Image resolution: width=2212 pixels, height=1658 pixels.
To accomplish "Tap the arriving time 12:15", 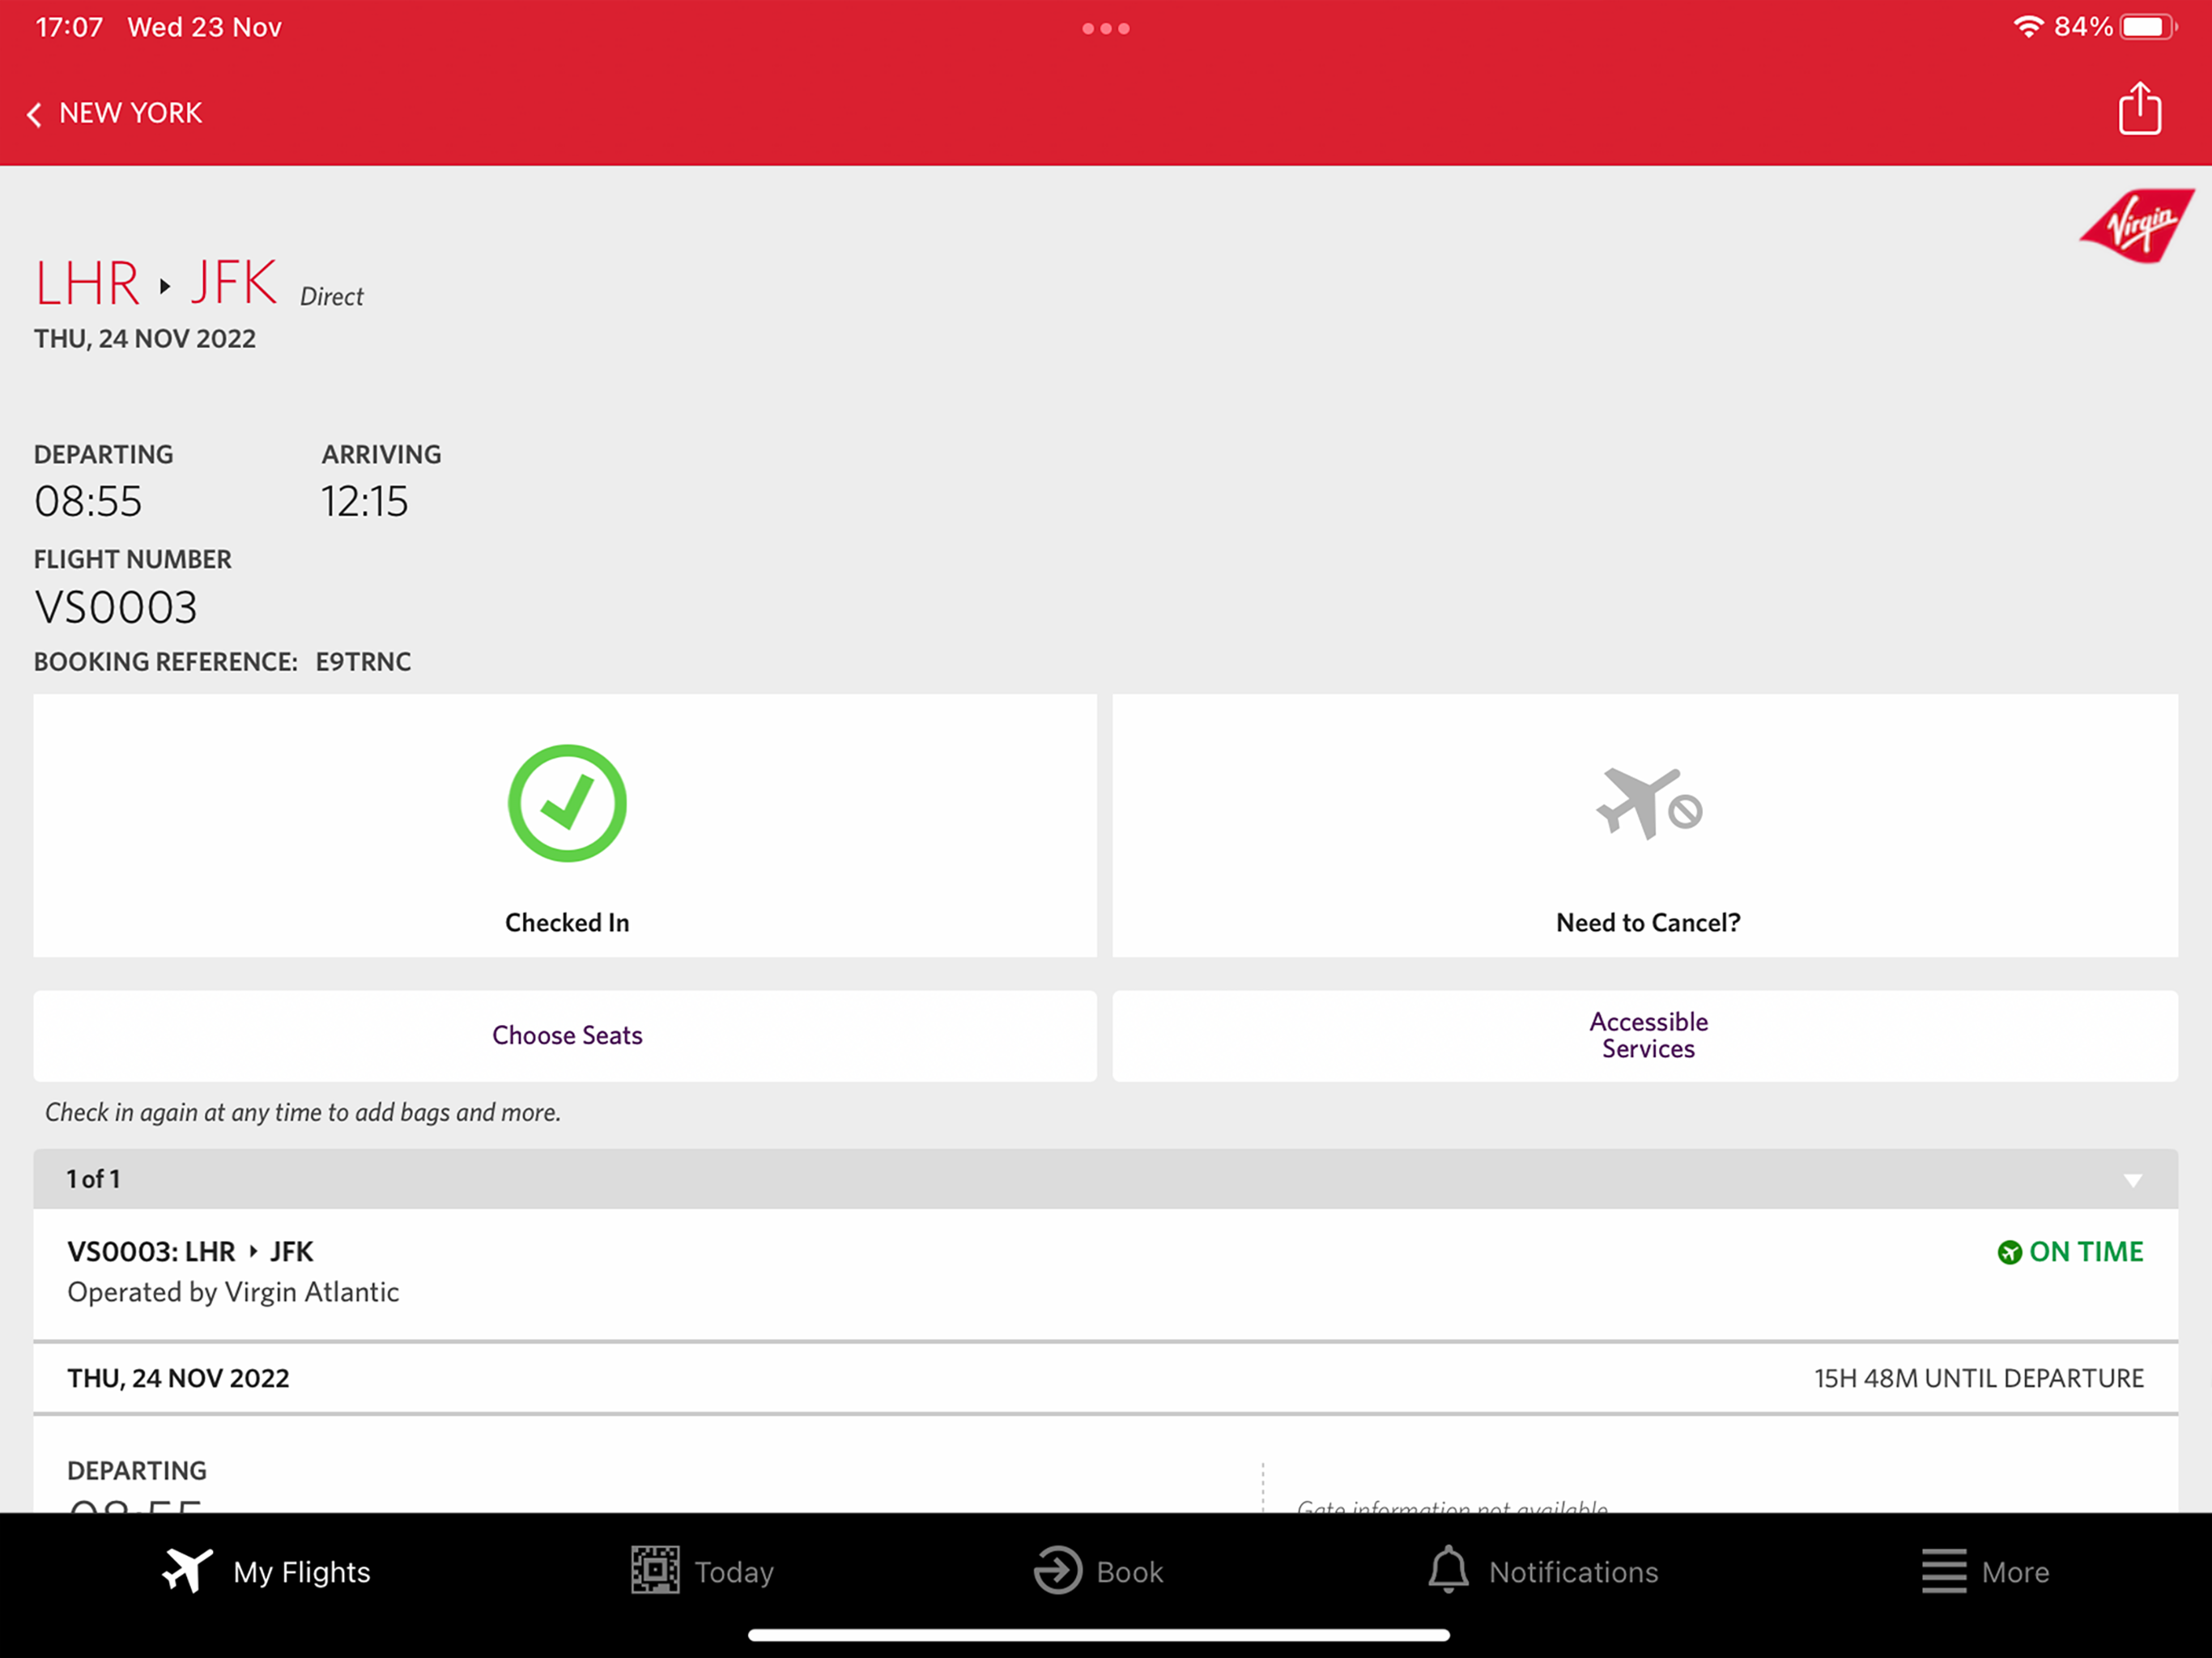I will click(364, 501).
